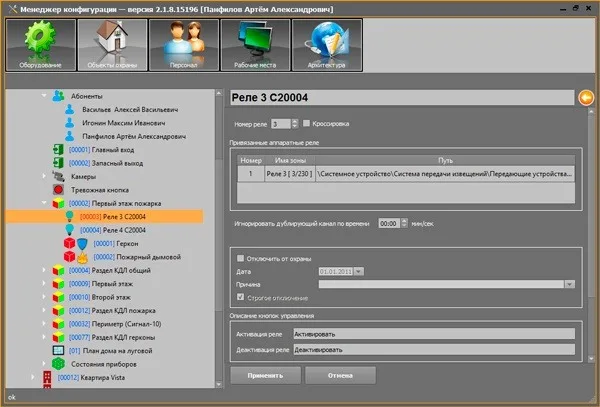Click the orange back arrow icon

(586, 97)
